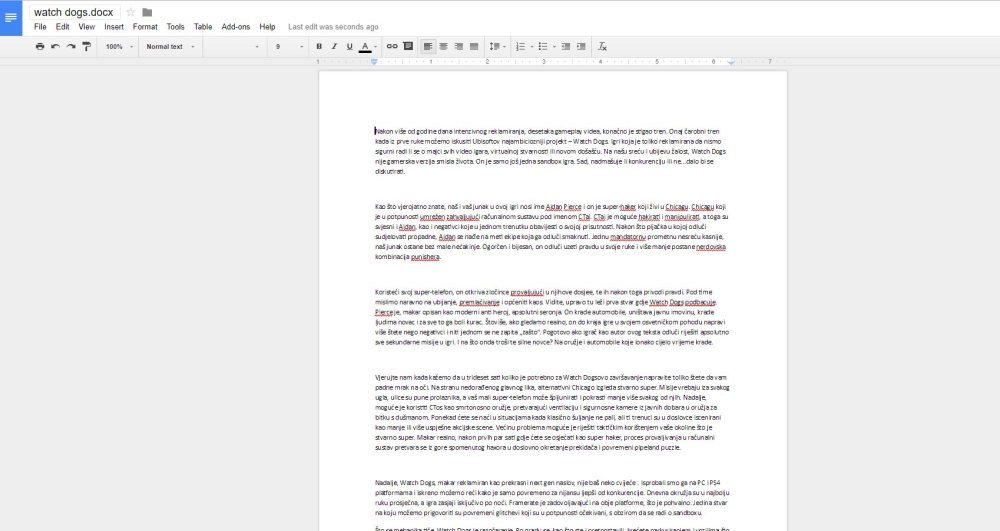
Task: Toggle italic formatting
Action: click(x=334, y=47)
